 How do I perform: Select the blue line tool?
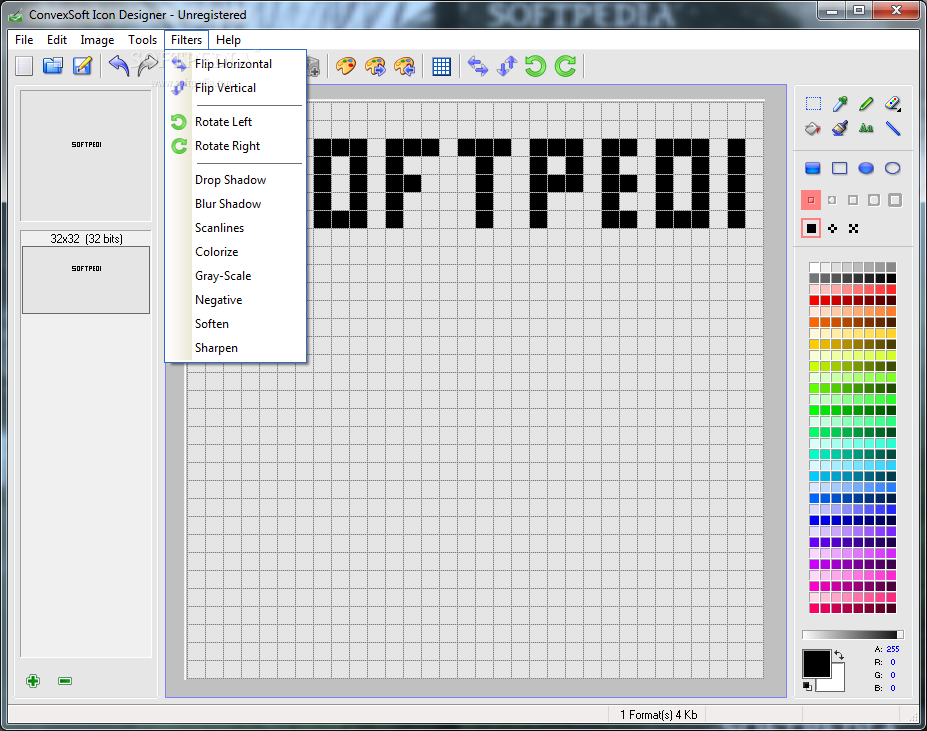893,128
